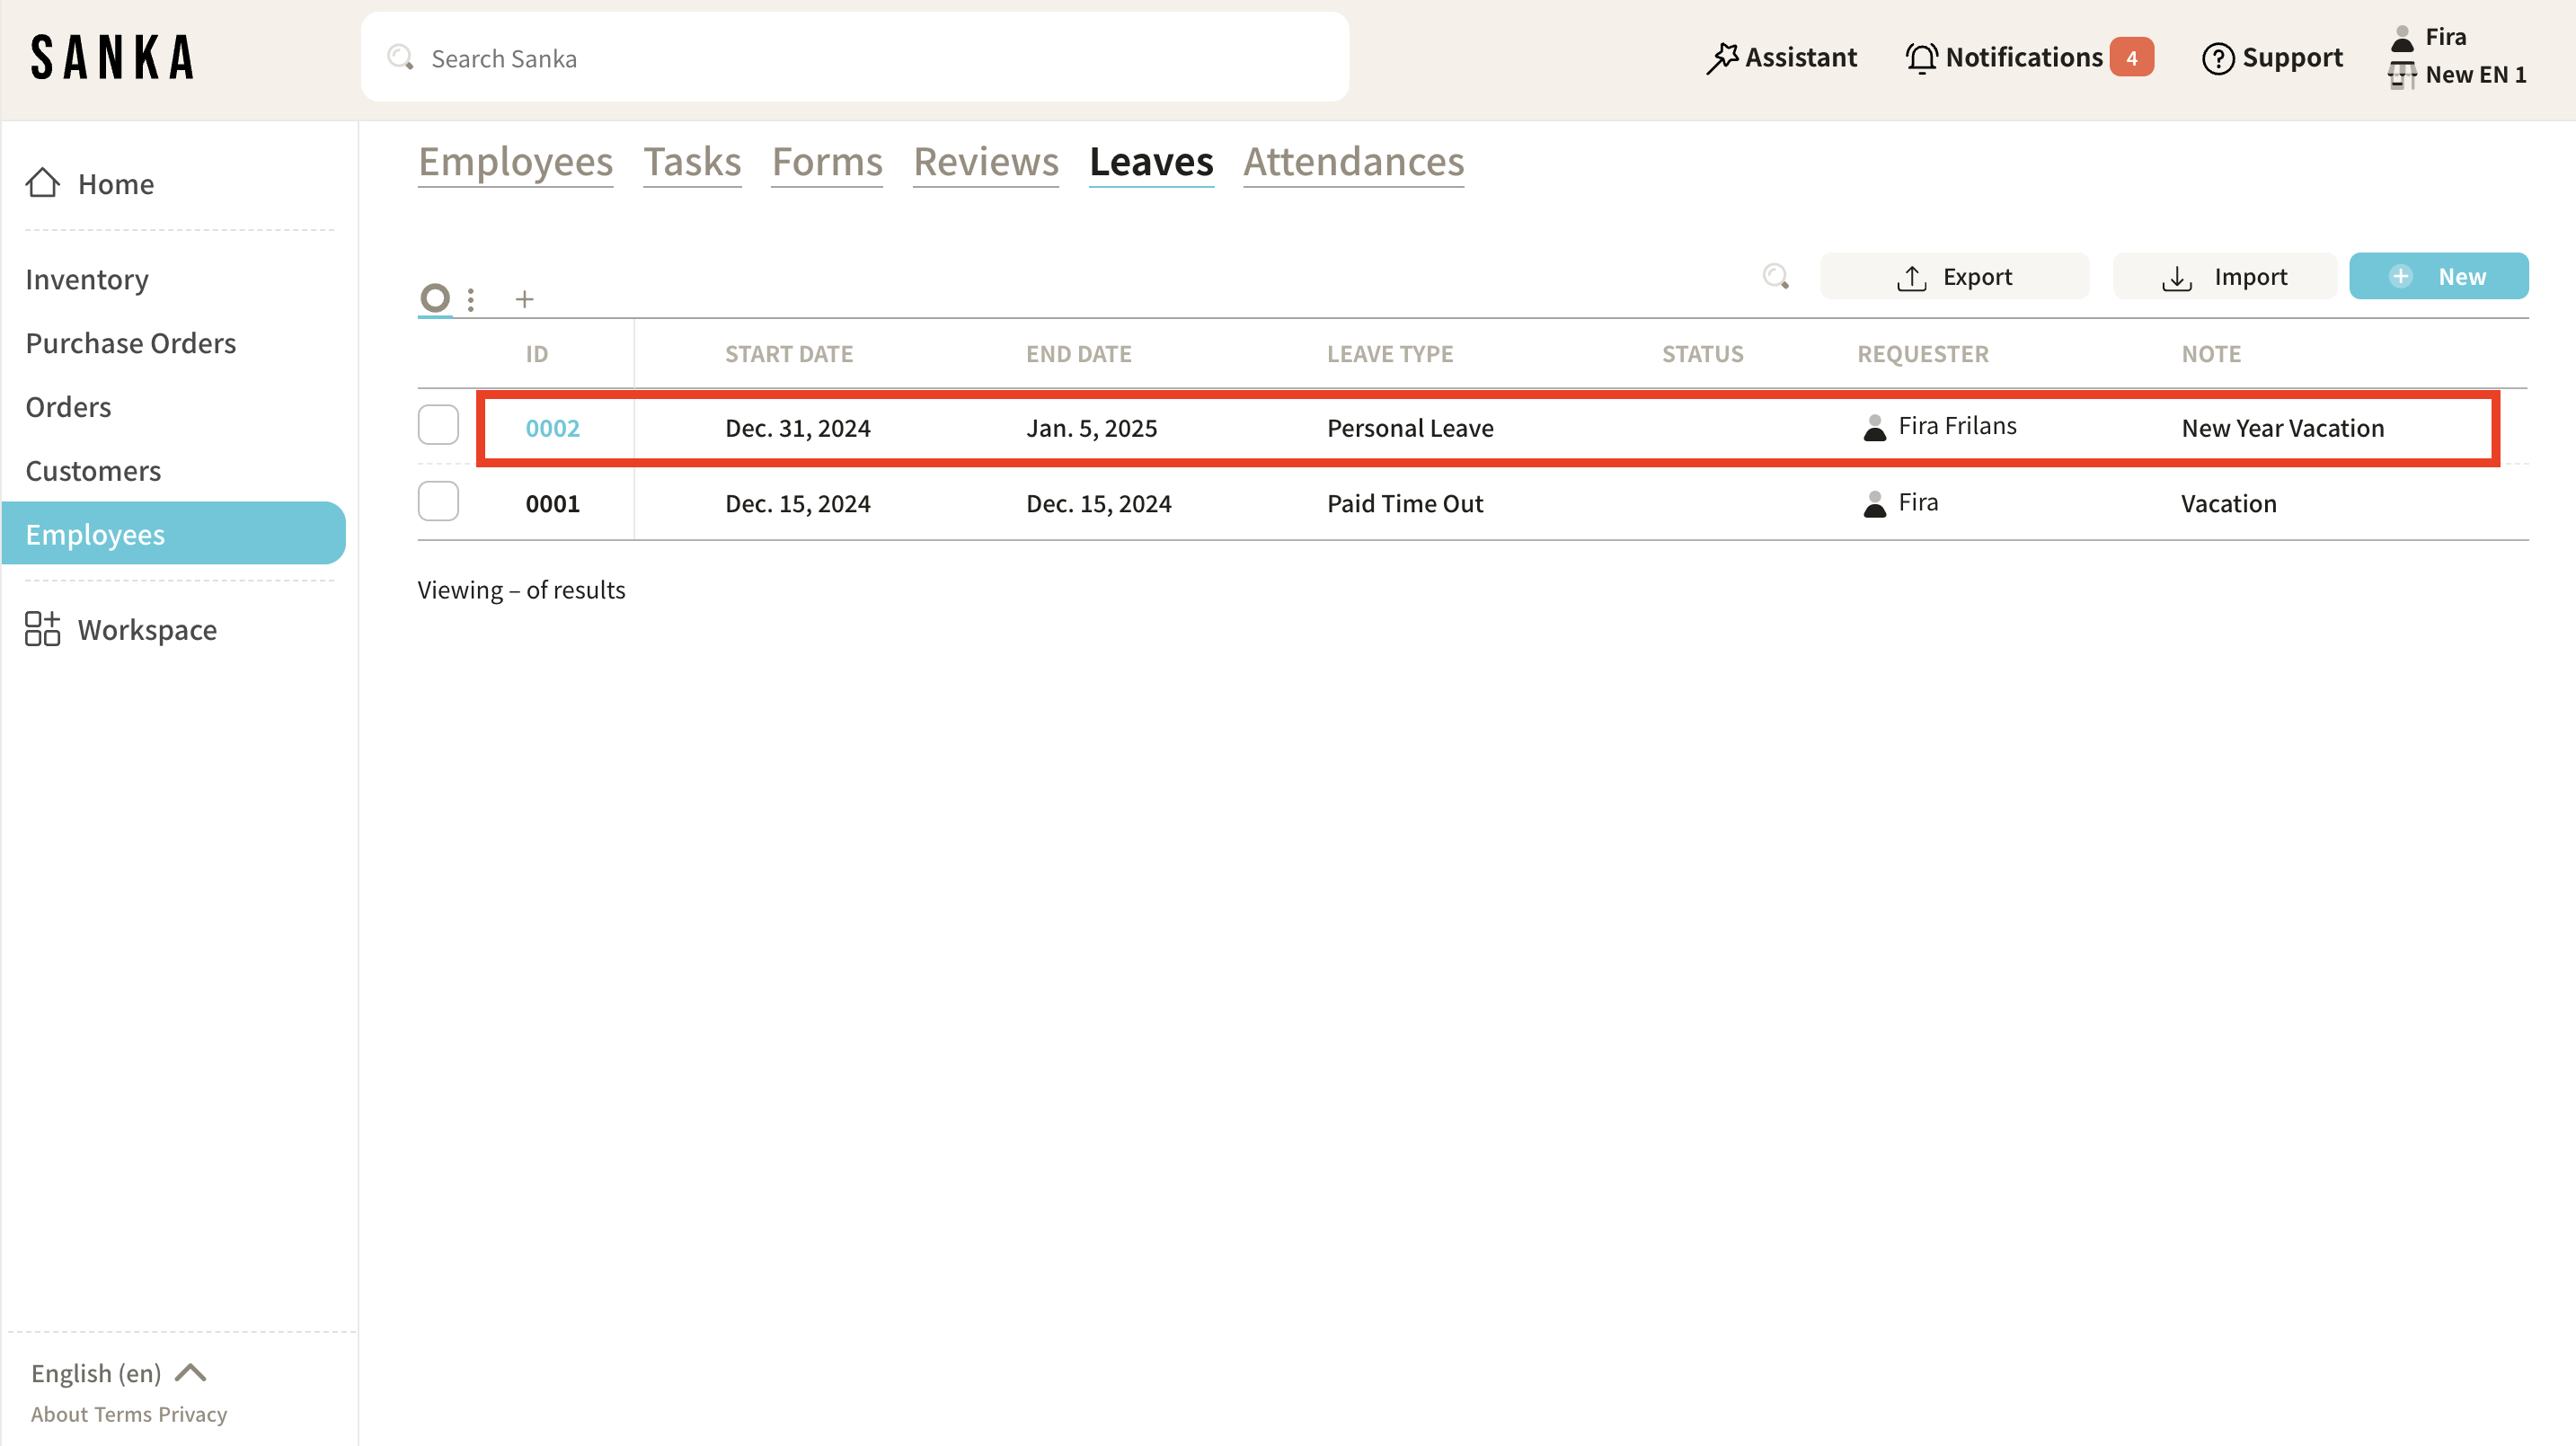2576x1446 pixels.
Task: Switch to the Reviews tab
Action: tap(985, 162)
